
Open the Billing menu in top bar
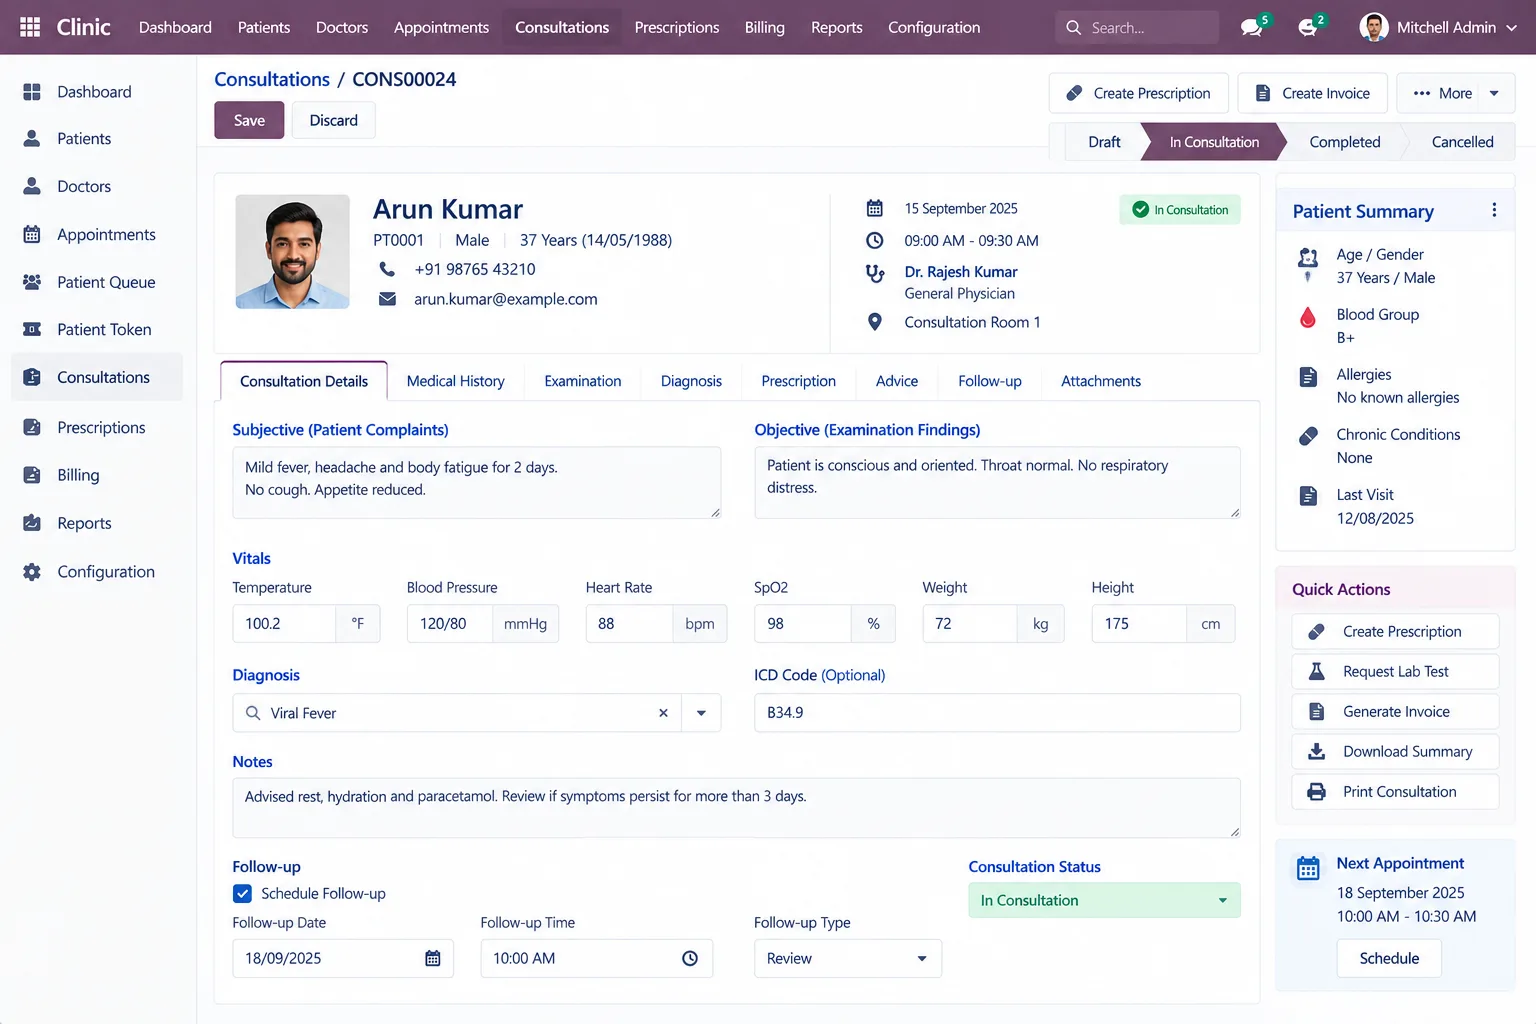[764, 27]
